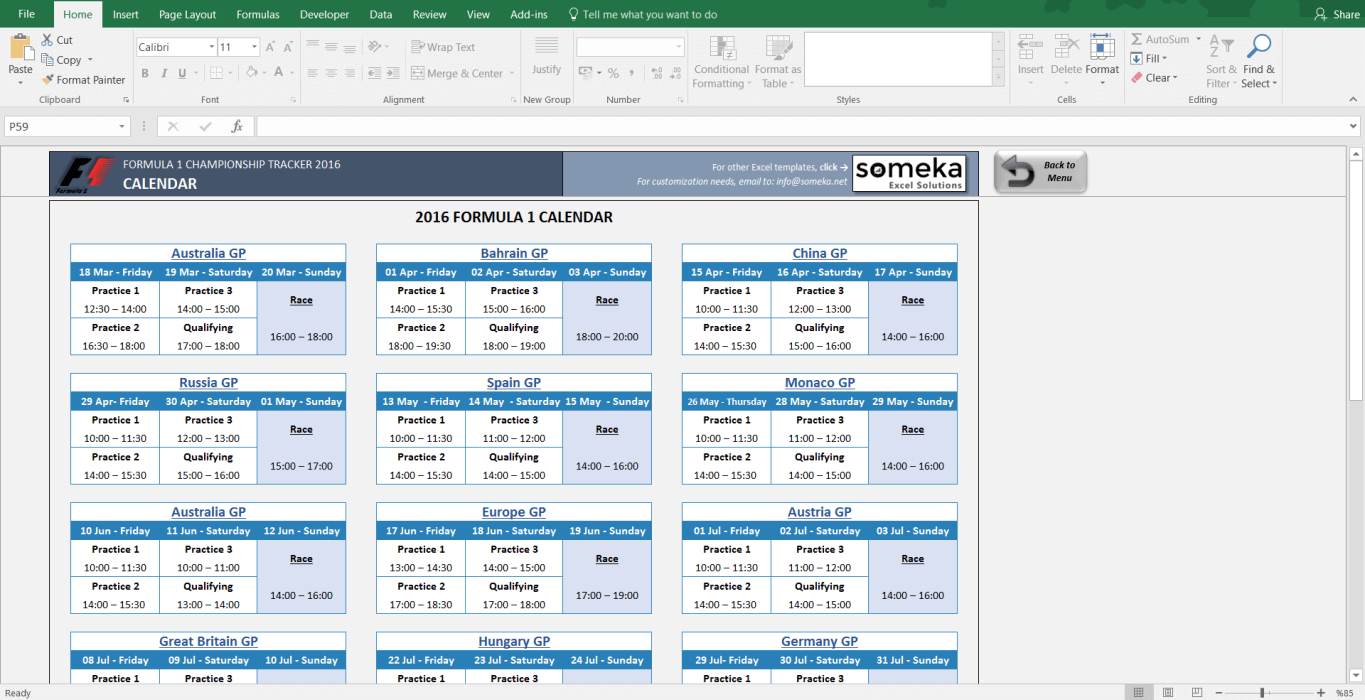The height and width of the screenshot is (700, 1365).
Task: Click the Tell me what you want search field
Action: (x=642, y=14)
